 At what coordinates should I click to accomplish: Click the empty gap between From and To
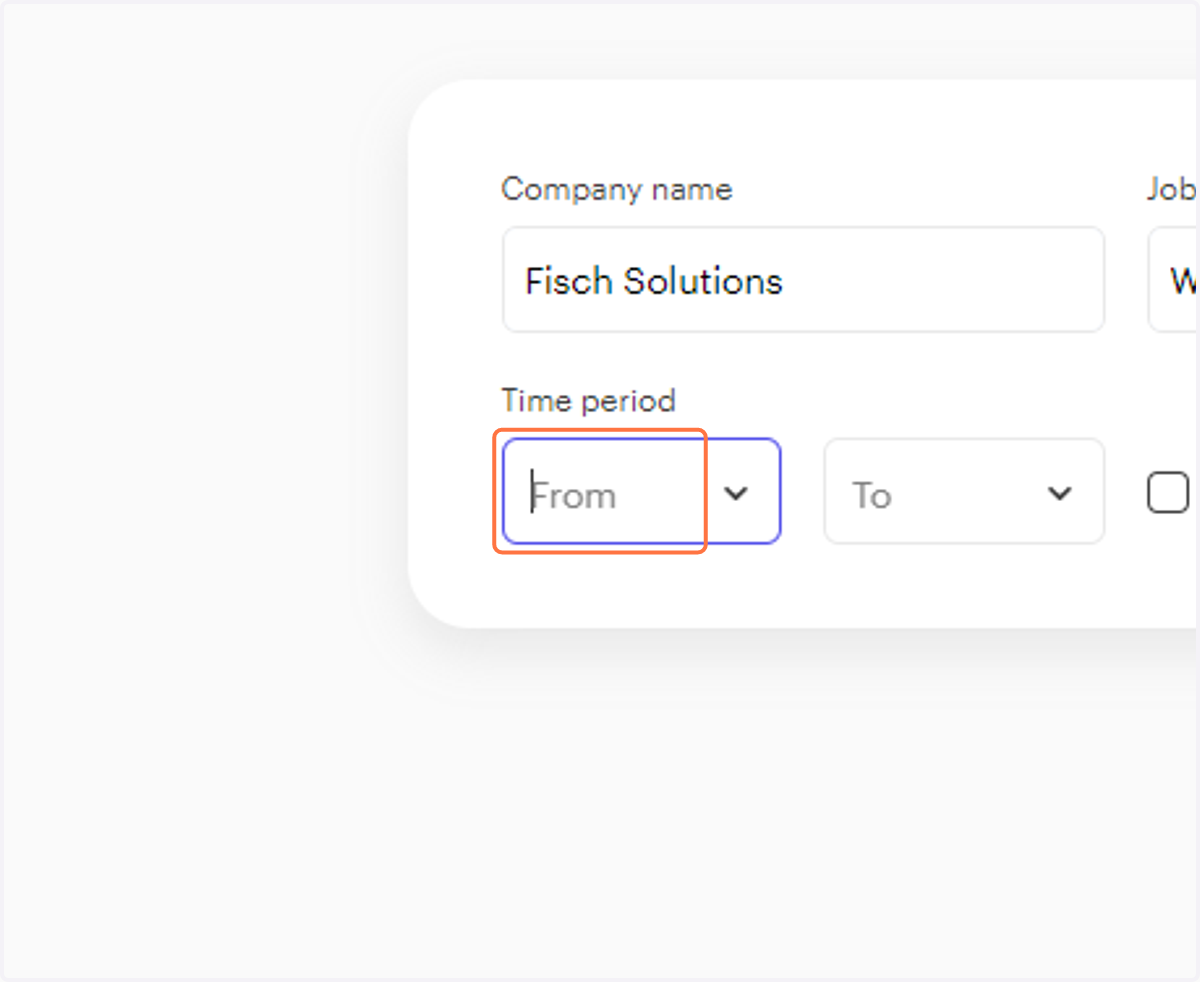(x=802, y=491)
